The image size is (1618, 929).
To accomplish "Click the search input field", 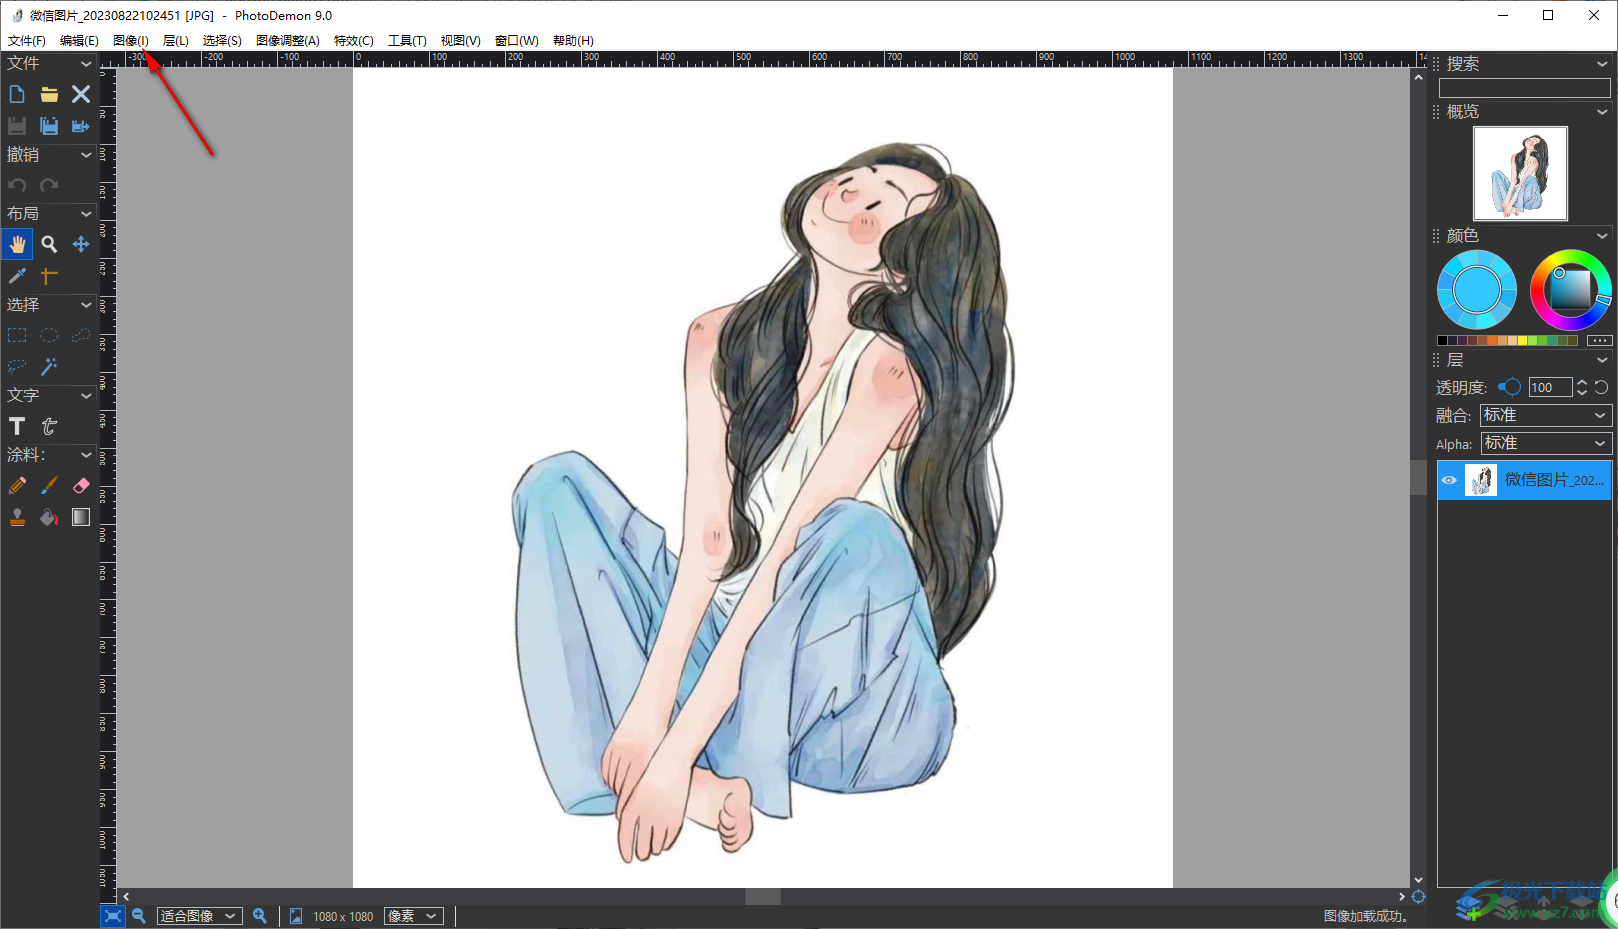I will (1525, 88).
